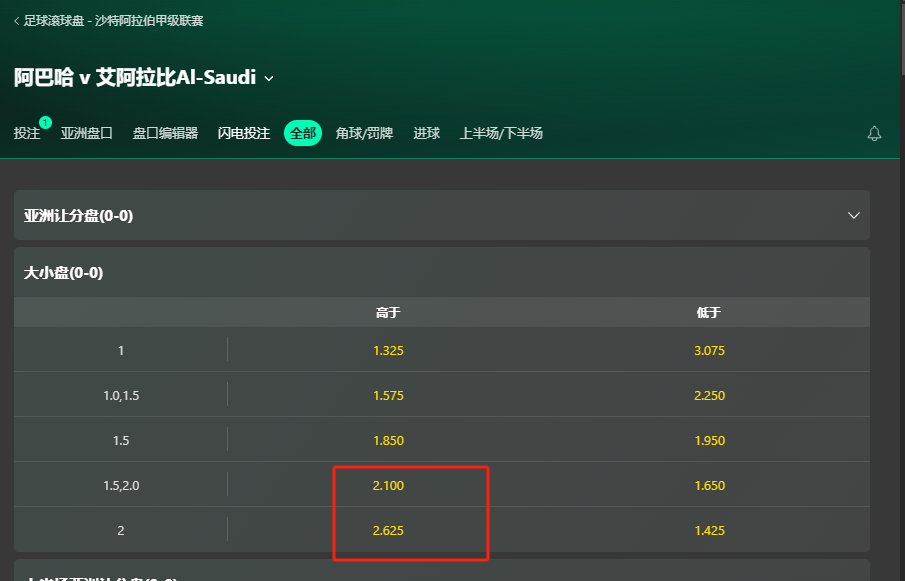Click the notification bell icon

pyautogui.click(x=874, y=133)
